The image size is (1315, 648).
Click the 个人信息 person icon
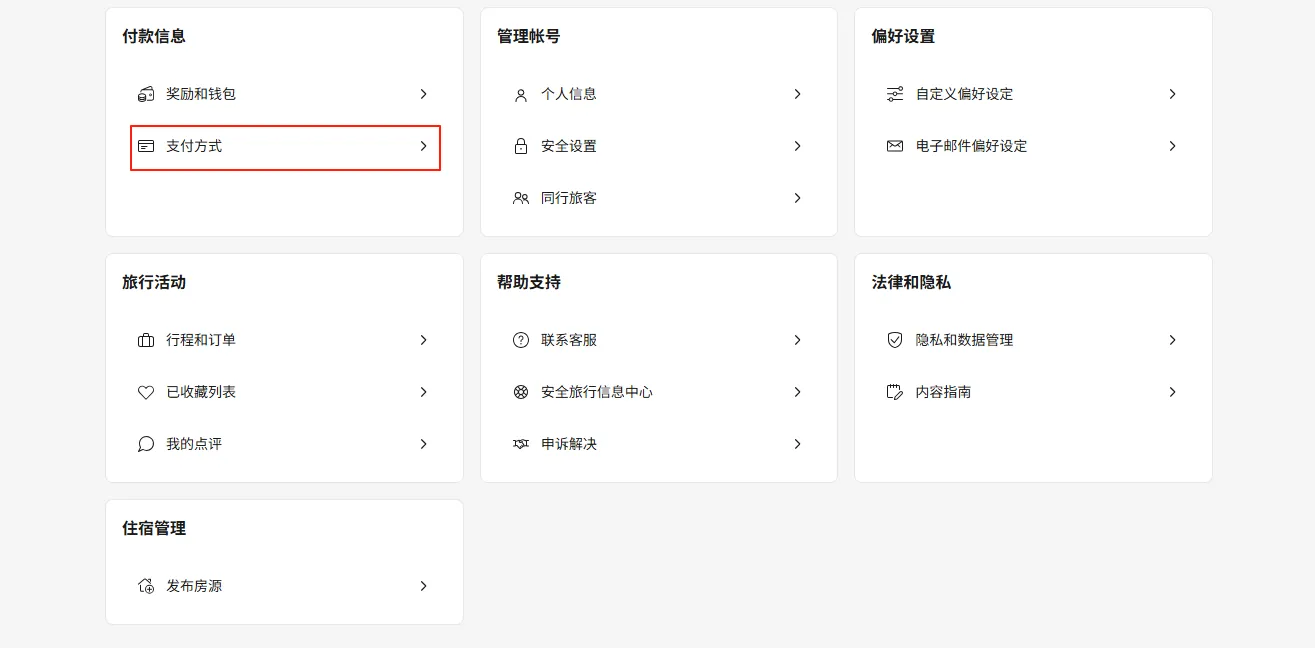[x=520, y=94]
